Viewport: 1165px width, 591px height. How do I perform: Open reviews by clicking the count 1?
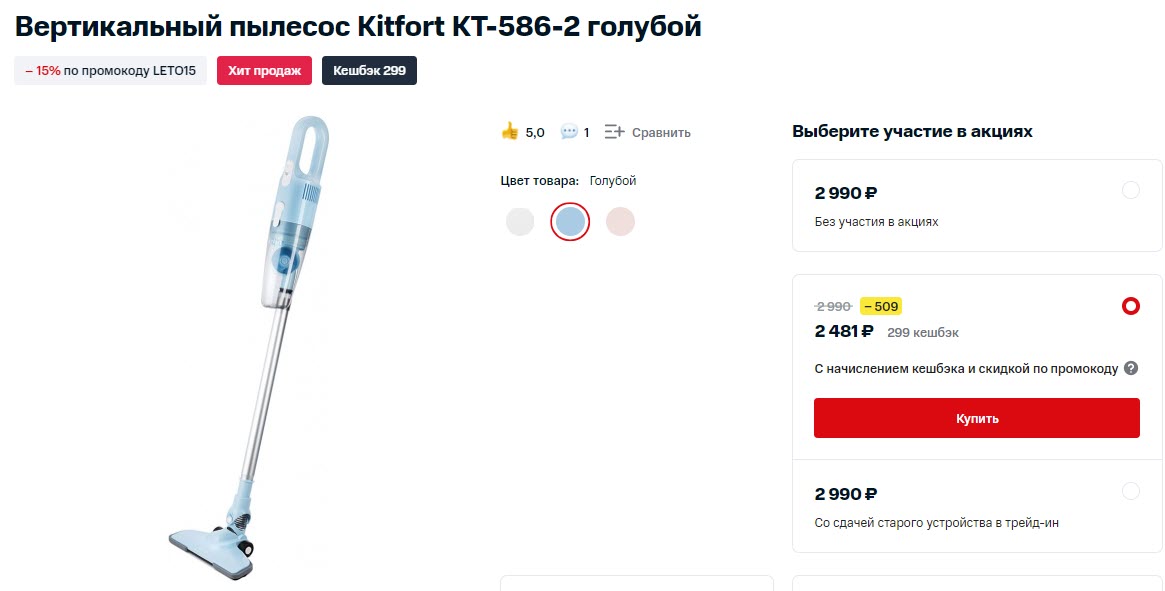(x=585, y=131)
